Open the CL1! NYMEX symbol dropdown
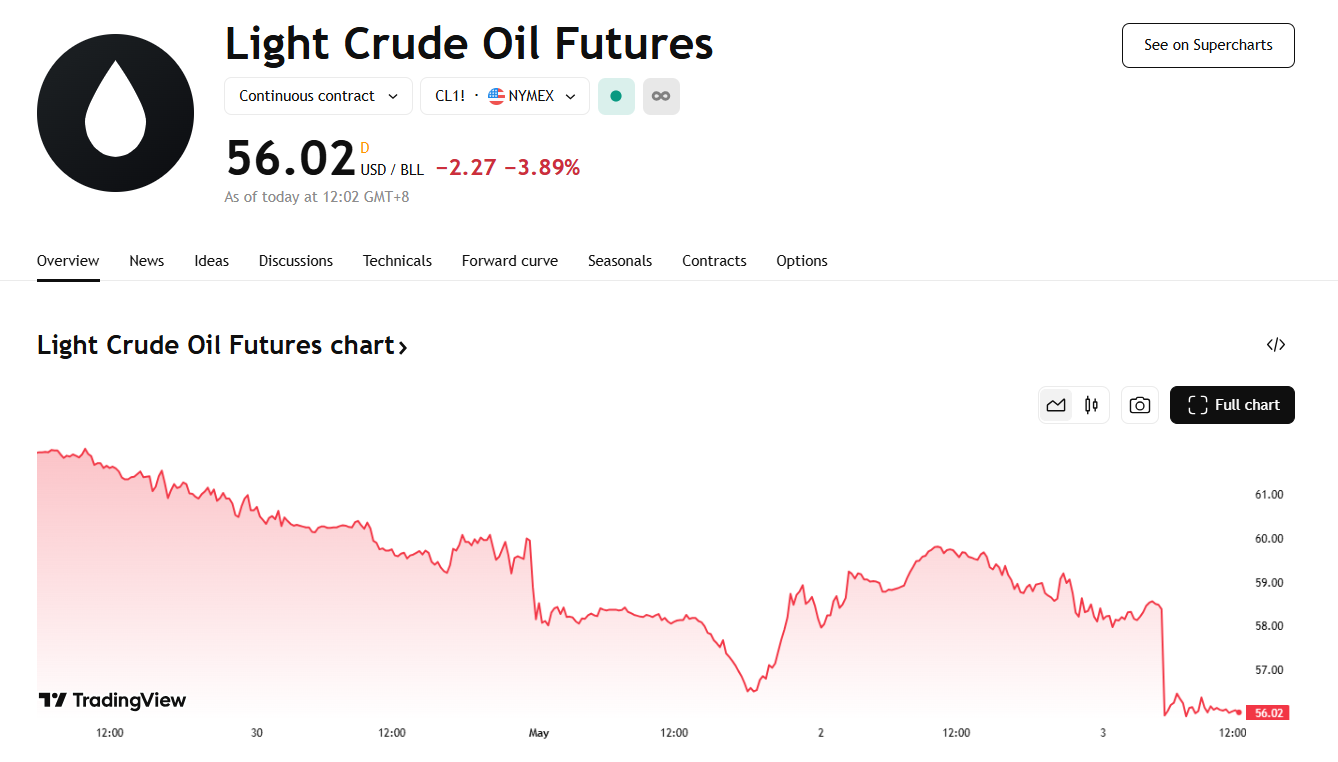Screen dimensions: 1338x762 tap(505, 96)
